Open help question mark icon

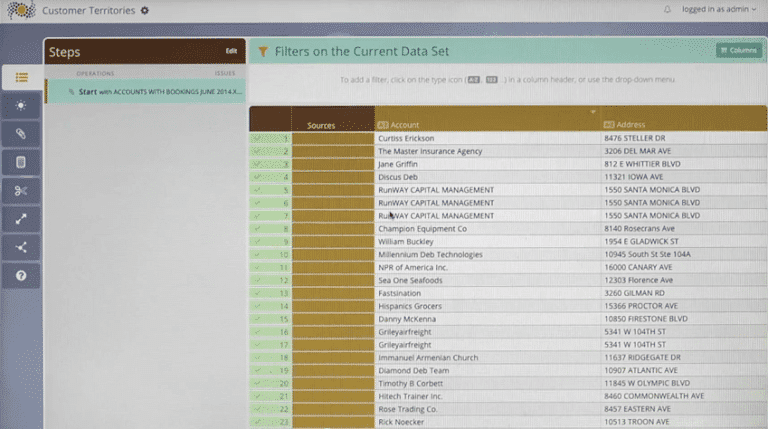pyautogui.click(x=21, y=275)
